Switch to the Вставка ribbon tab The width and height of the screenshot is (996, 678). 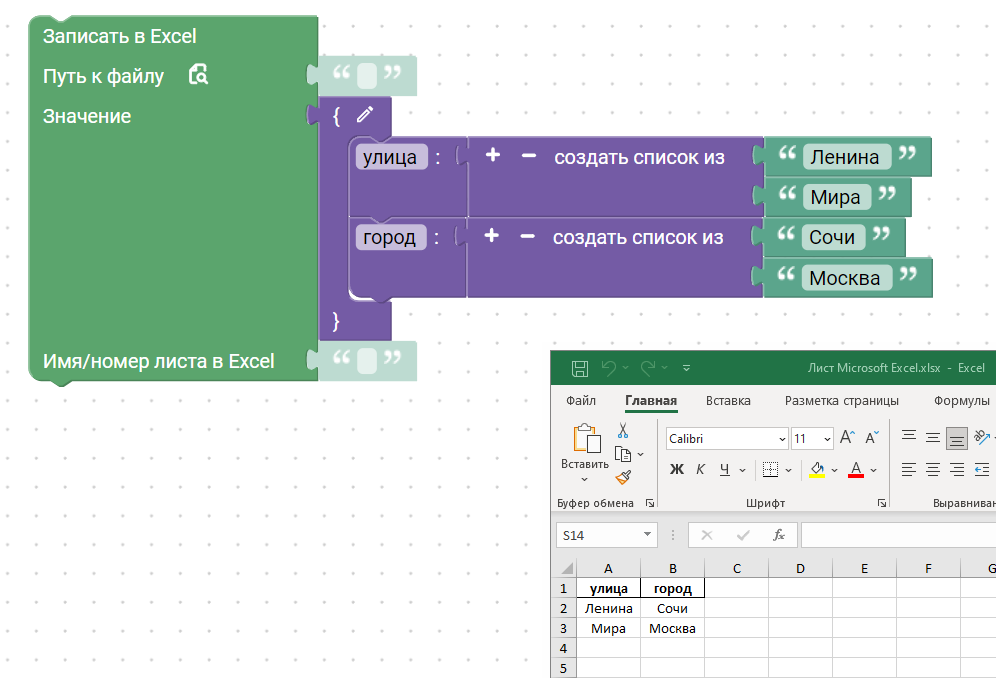728,401
